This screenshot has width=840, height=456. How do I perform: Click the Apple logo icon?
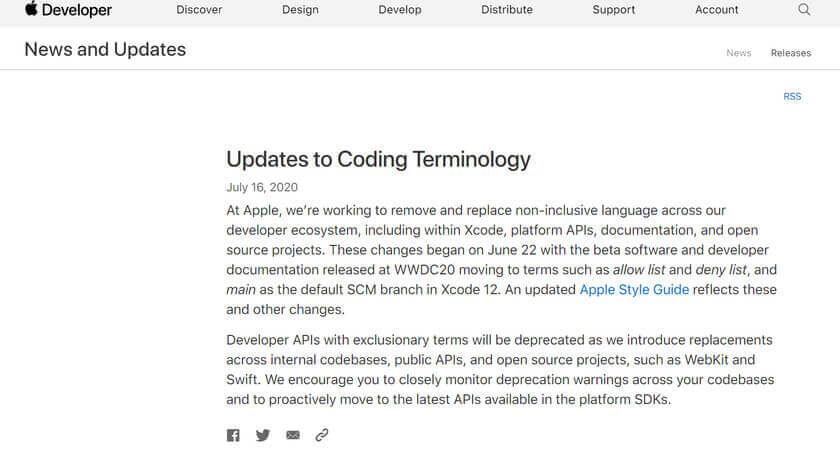click(32, 8)
